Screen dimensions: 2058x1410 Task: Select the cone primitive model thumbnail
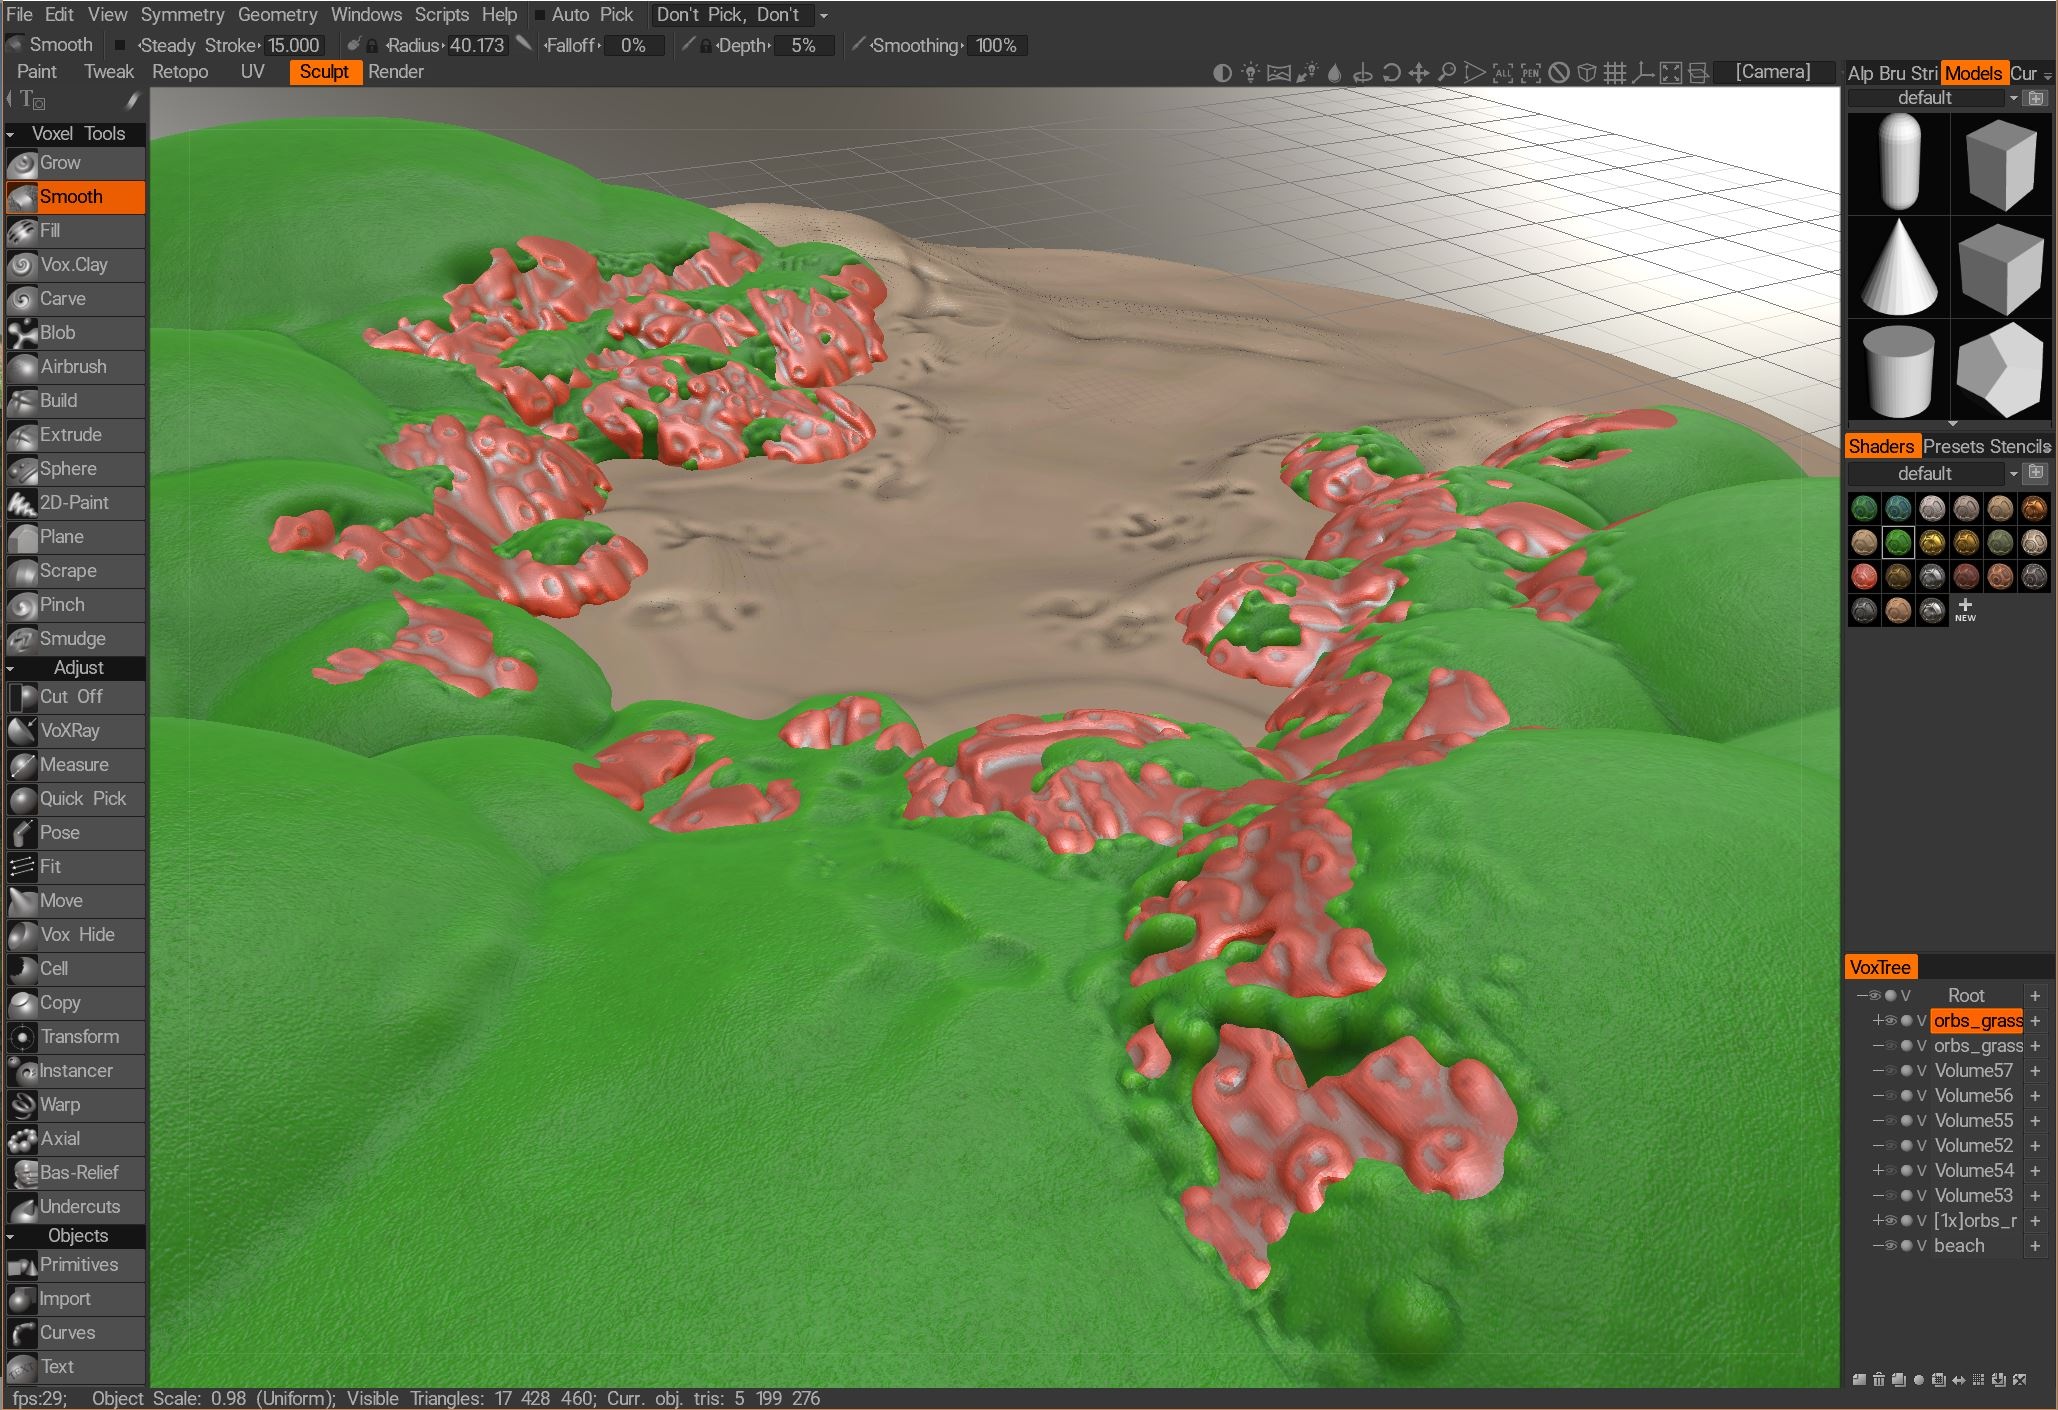click(1898, 268)
